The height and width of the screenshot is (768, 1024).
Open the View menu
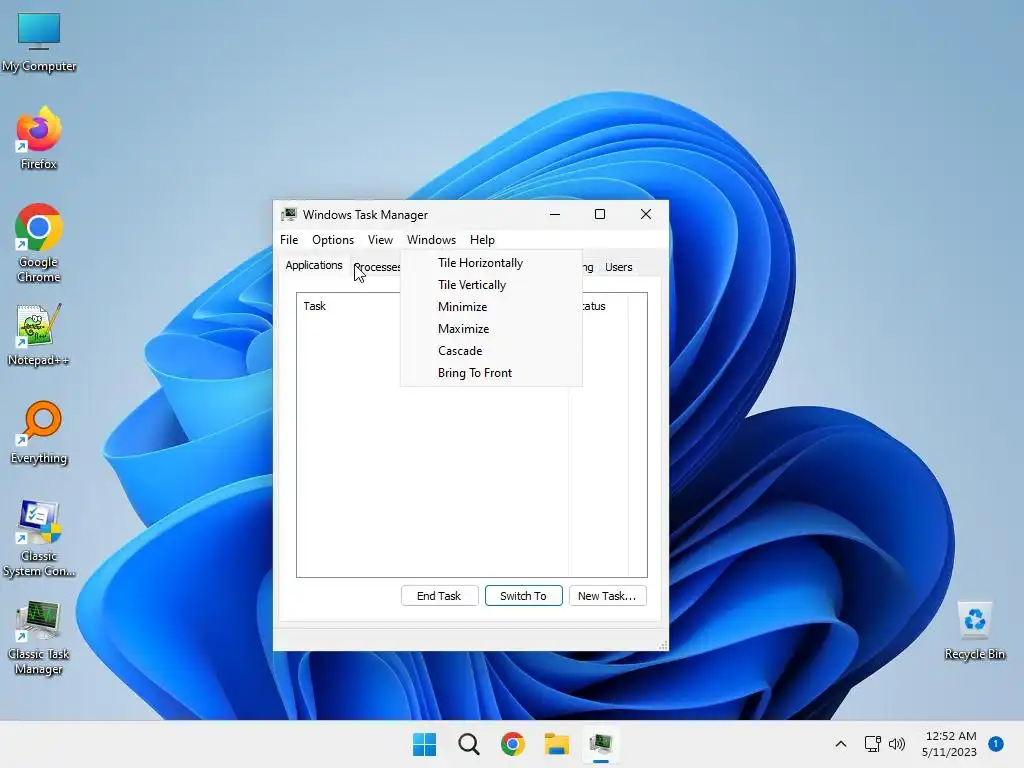point(380,240)
